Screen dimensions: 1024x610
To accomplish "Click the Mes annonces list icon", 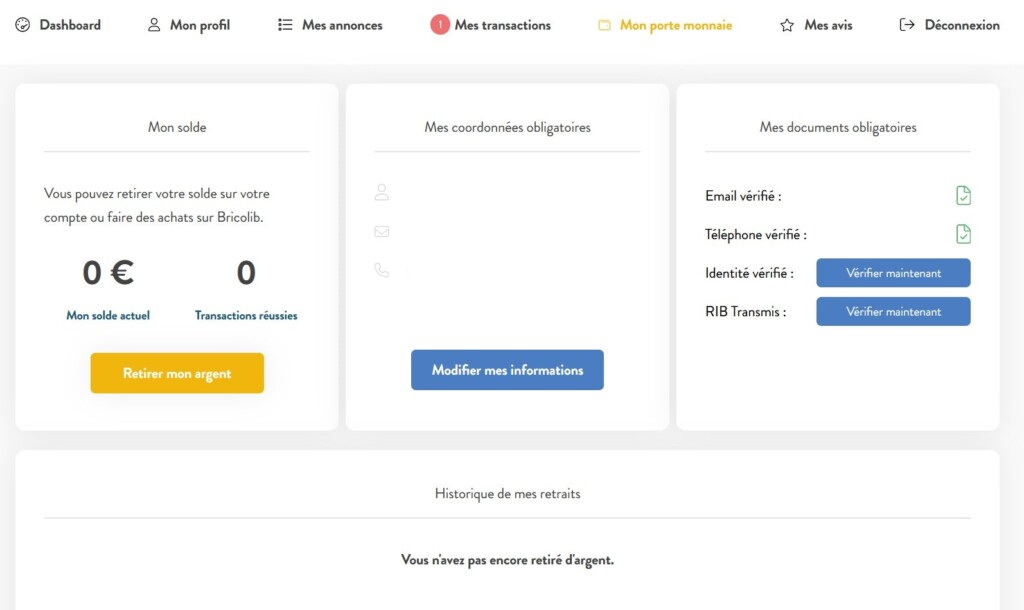I will click(x=285, y=25).
